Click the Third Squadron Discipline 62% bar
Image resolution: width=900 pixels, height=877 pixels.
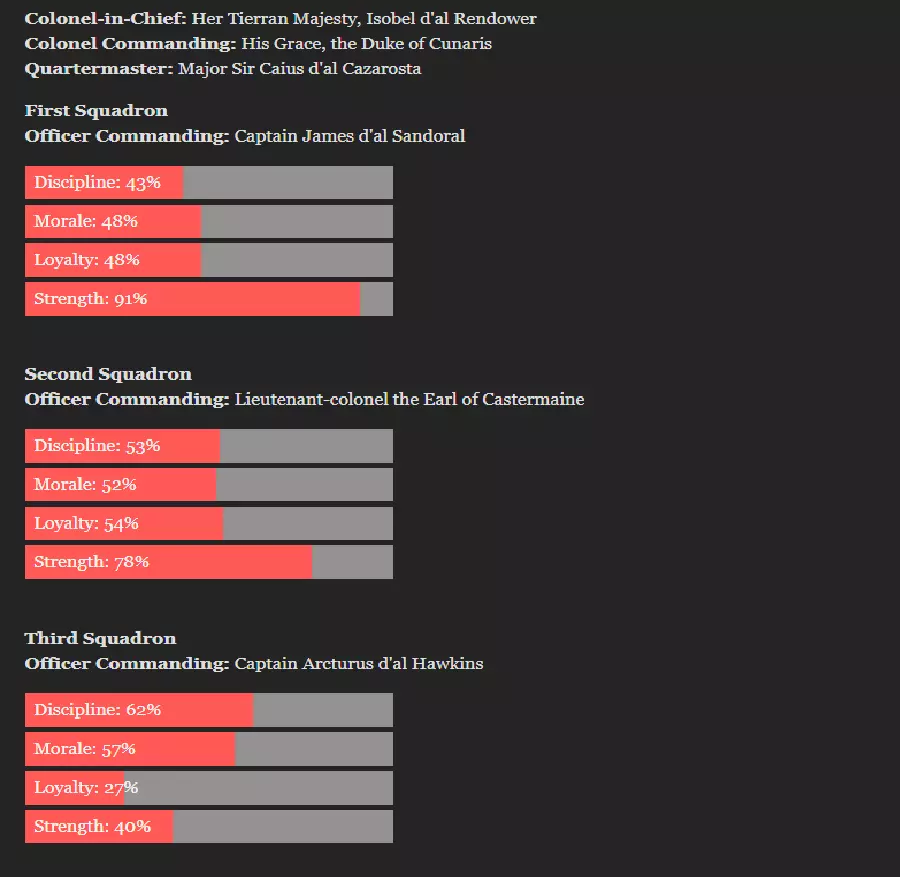click(208, 710)
